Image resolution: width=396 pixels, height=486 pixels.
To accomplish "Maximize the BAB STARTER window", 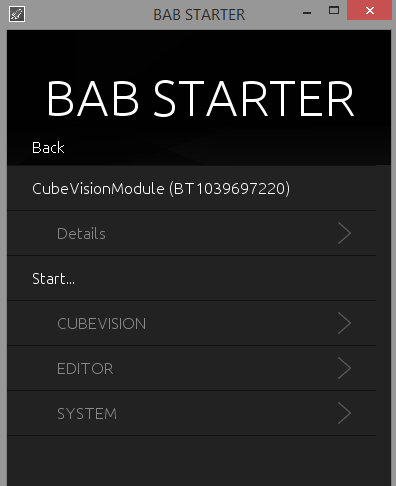I will pyautogui.click(x=334, y=10).
